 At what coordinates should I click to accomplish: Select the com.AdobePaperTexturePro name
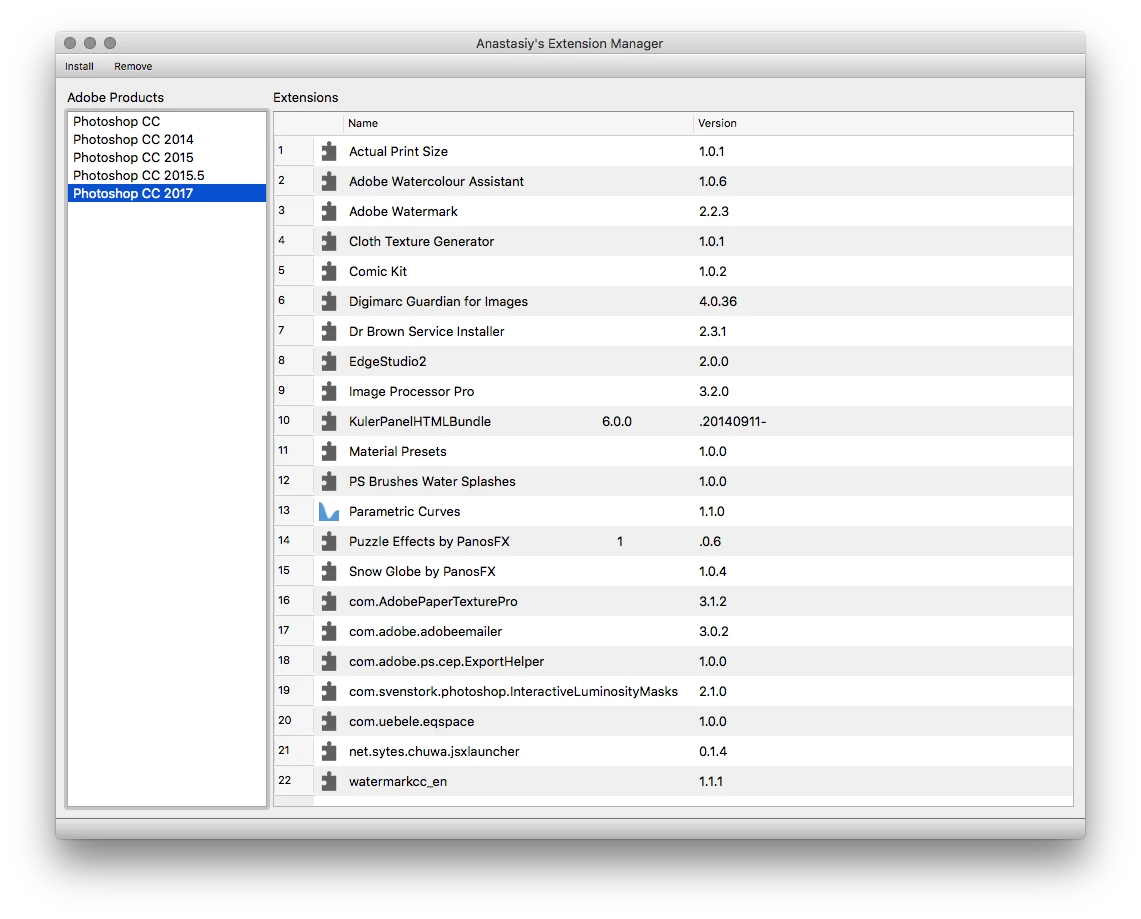[x=433, y=602]
